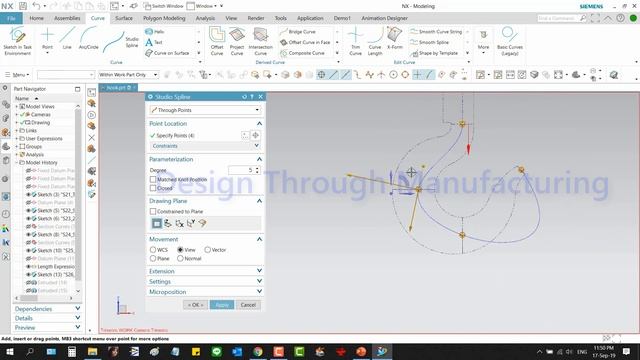Click the Apply button
Image resolution: width=640 pixels, height=360 pixels.
(222, 305)
